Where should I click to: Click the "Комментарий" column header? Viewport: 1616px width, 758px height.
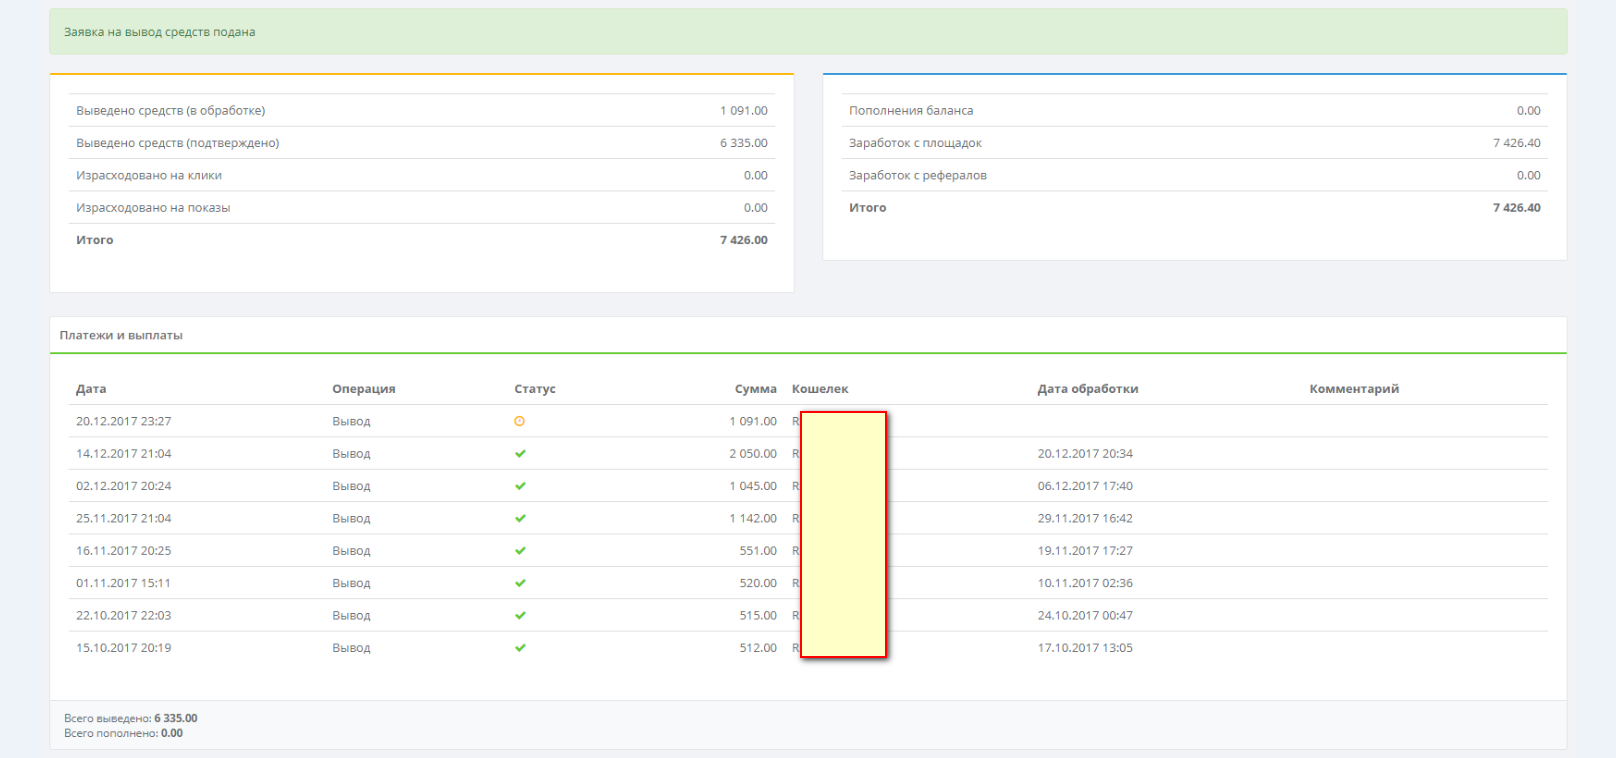pyautogui.click(x=1354, y=389)
